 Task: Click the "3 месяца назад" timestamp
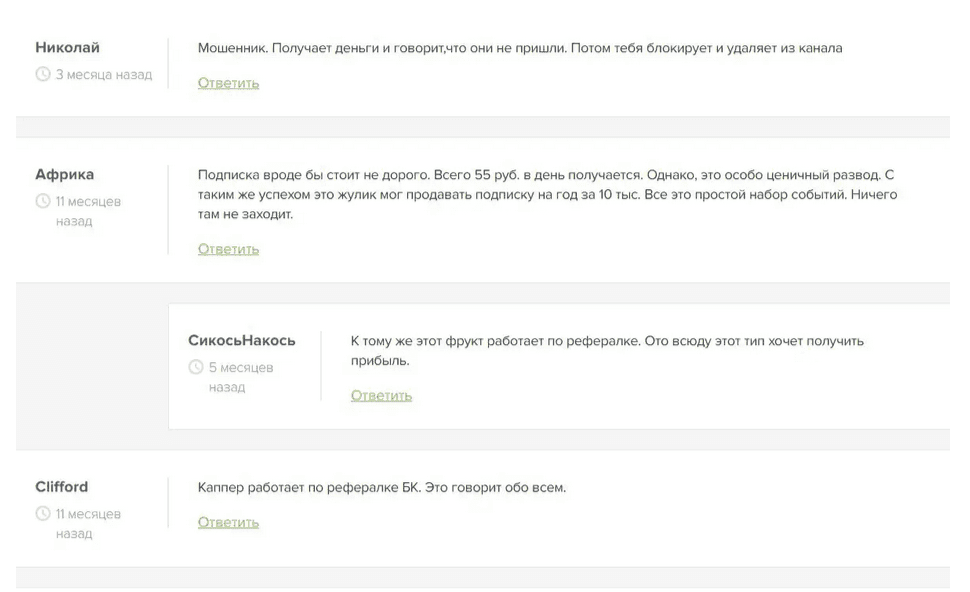pyautogui.click(x=104, y=75)
